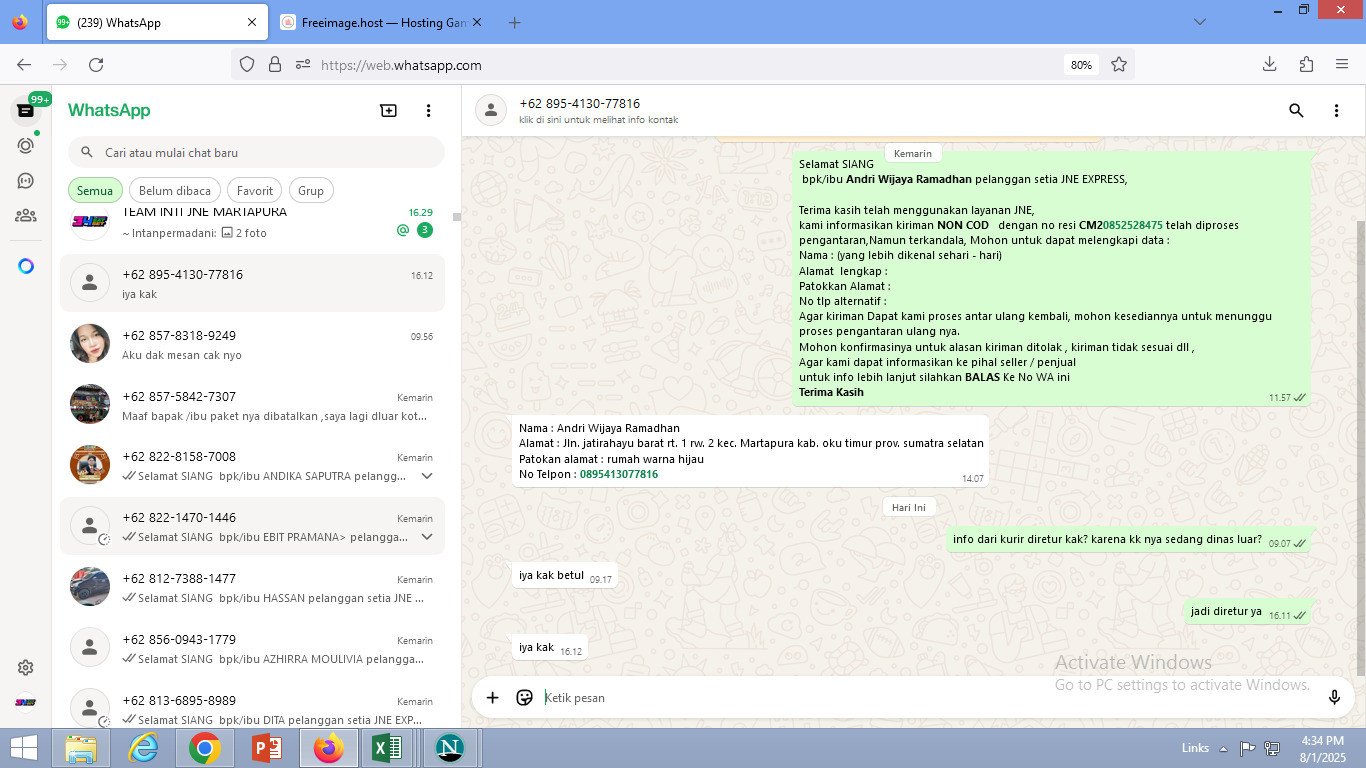Open the Chats icon in WhatsApp sidebar
The width and height of the screenshot is (1366, 768).
tap(26, 110)
